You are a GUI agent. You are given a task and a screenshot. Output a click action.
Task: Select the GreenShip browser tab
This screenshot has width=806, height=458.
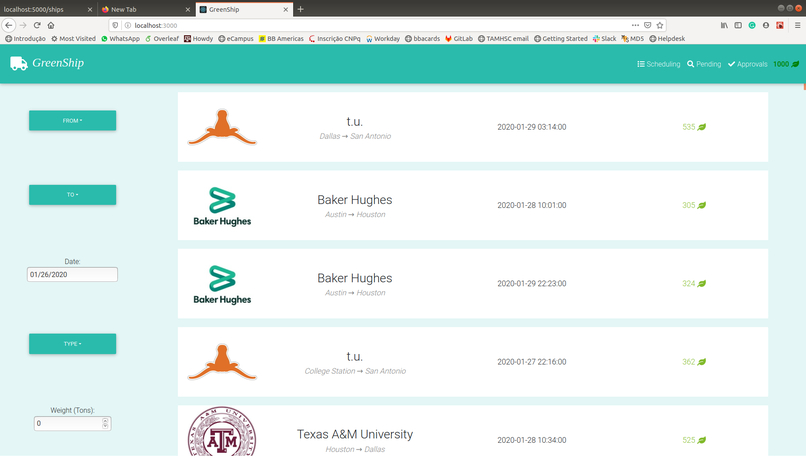(x=244, y=9)
